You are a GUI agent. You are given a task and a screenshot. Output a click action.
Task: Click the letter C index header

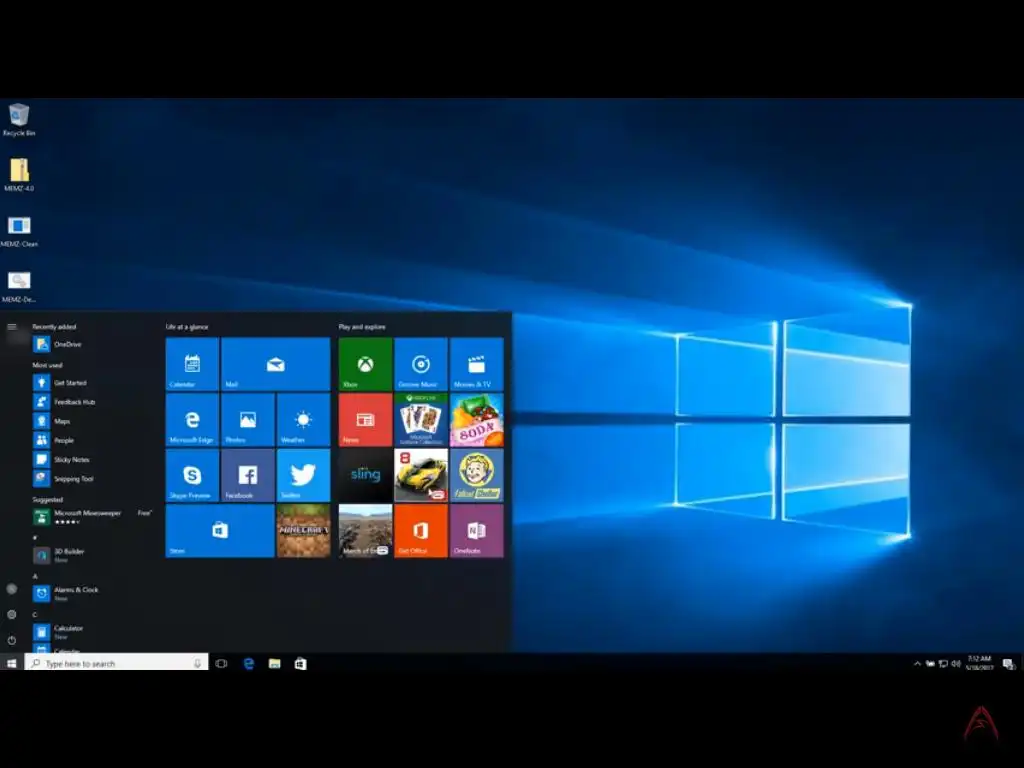pos(35,615)
